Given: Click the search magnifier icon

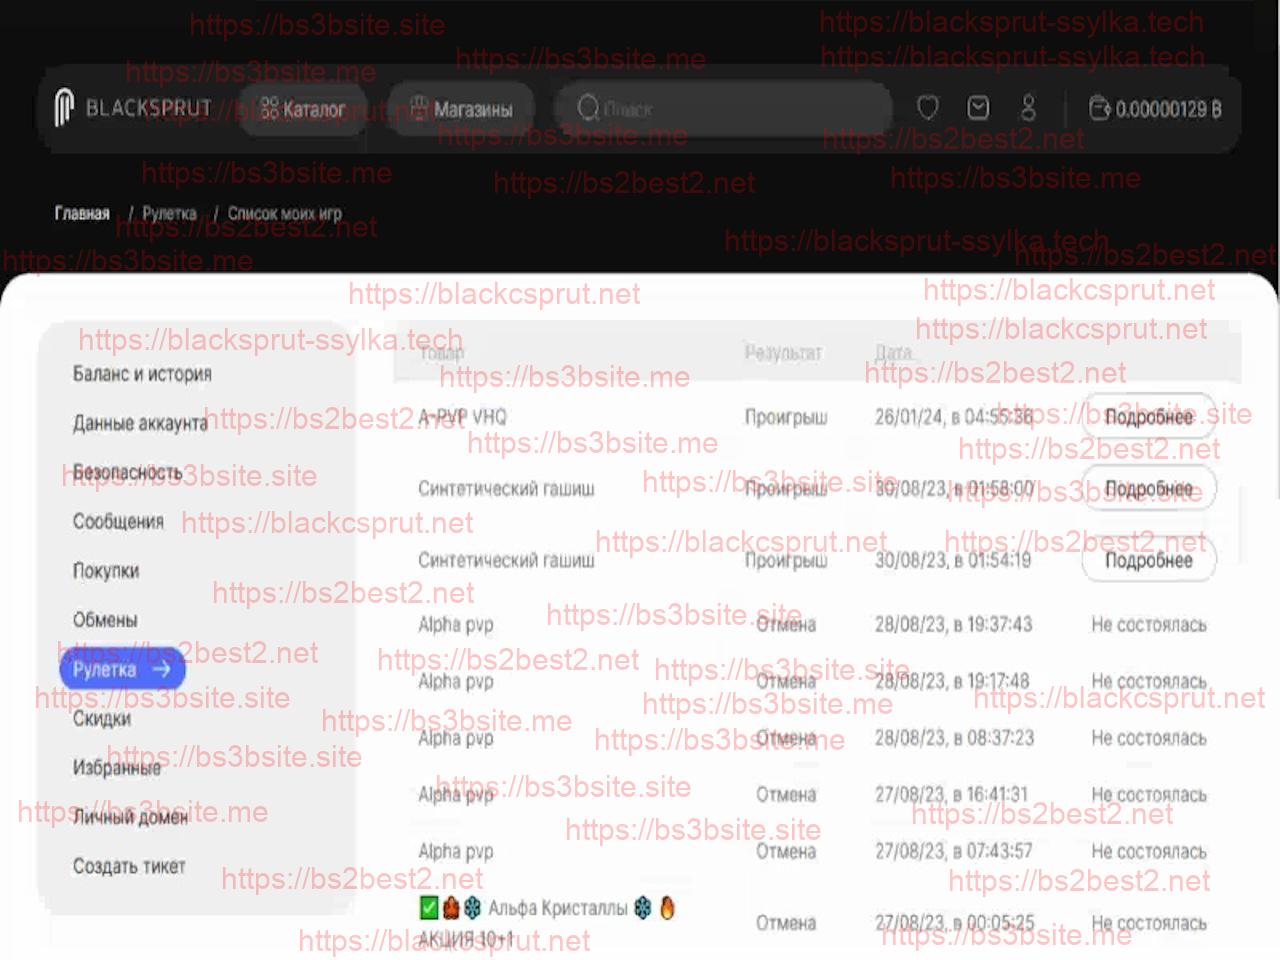Looking at the screenshot, I should pos(588,108).
